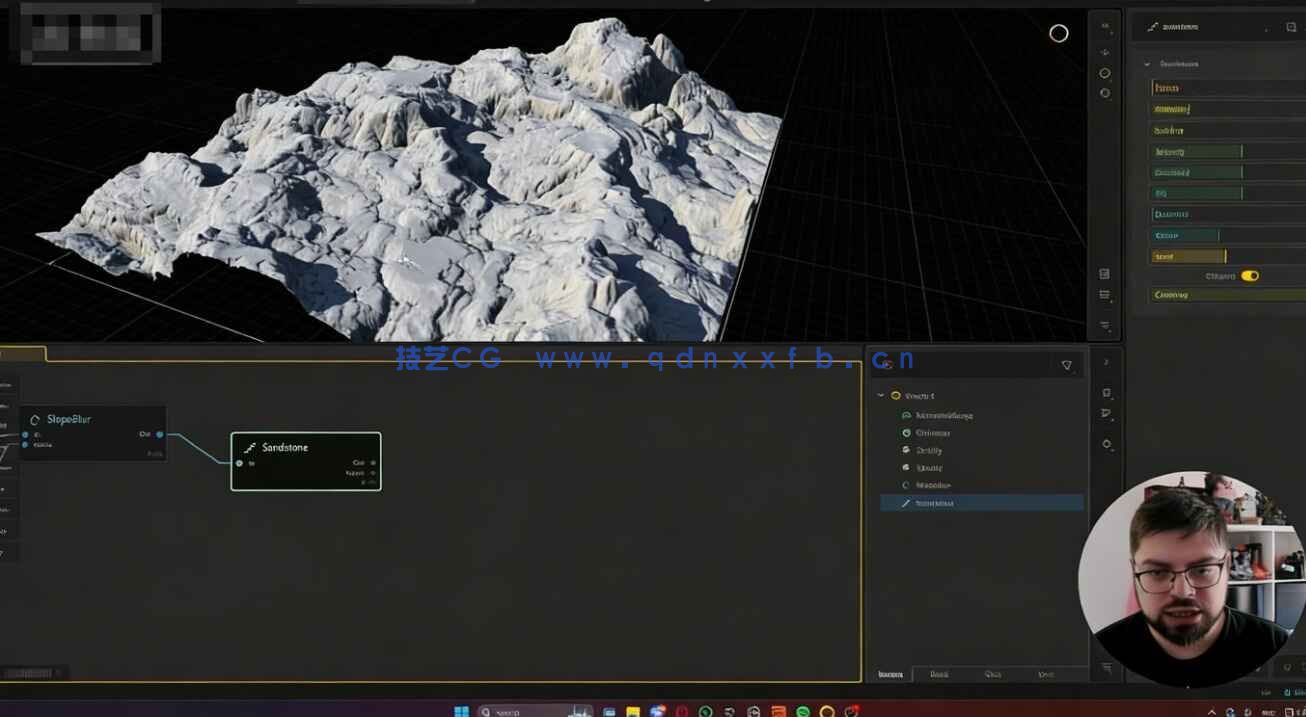Click the bottom icon of the viewport side toolbar
The height and width of the screenshot is (717, 1306).
(x=1104, y=325)
